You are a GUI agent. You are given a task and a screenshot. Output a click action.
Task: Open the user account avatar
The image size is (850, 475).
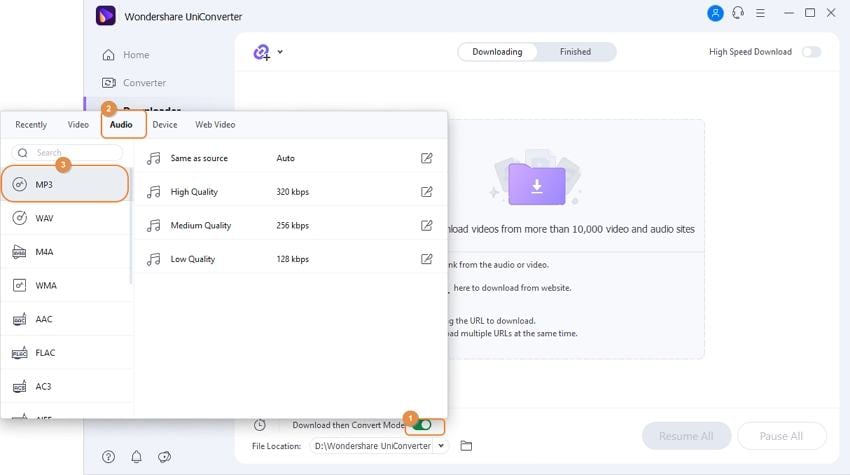[715, 13]
